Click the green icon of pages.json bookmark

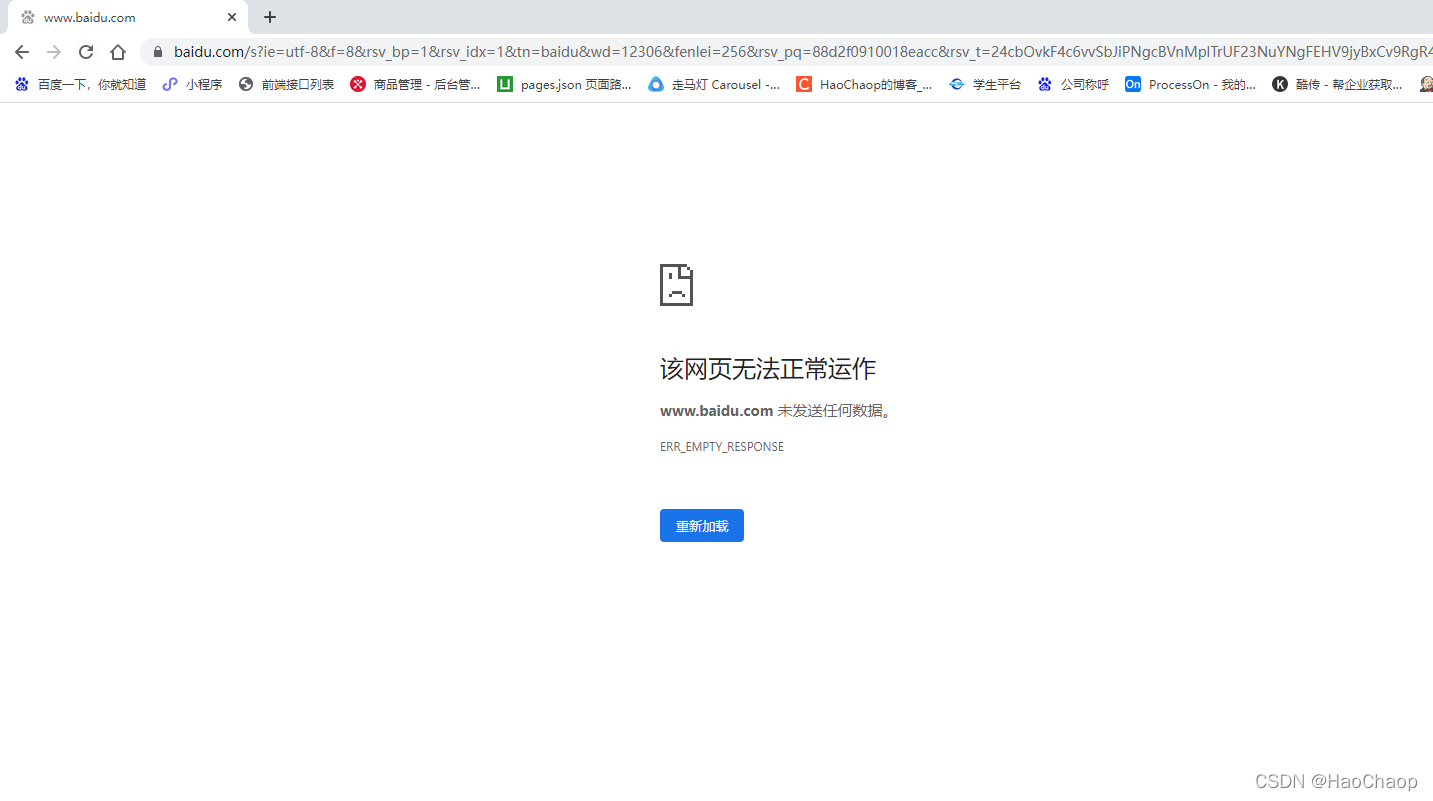pyautogui.click(x=505, y=85)
